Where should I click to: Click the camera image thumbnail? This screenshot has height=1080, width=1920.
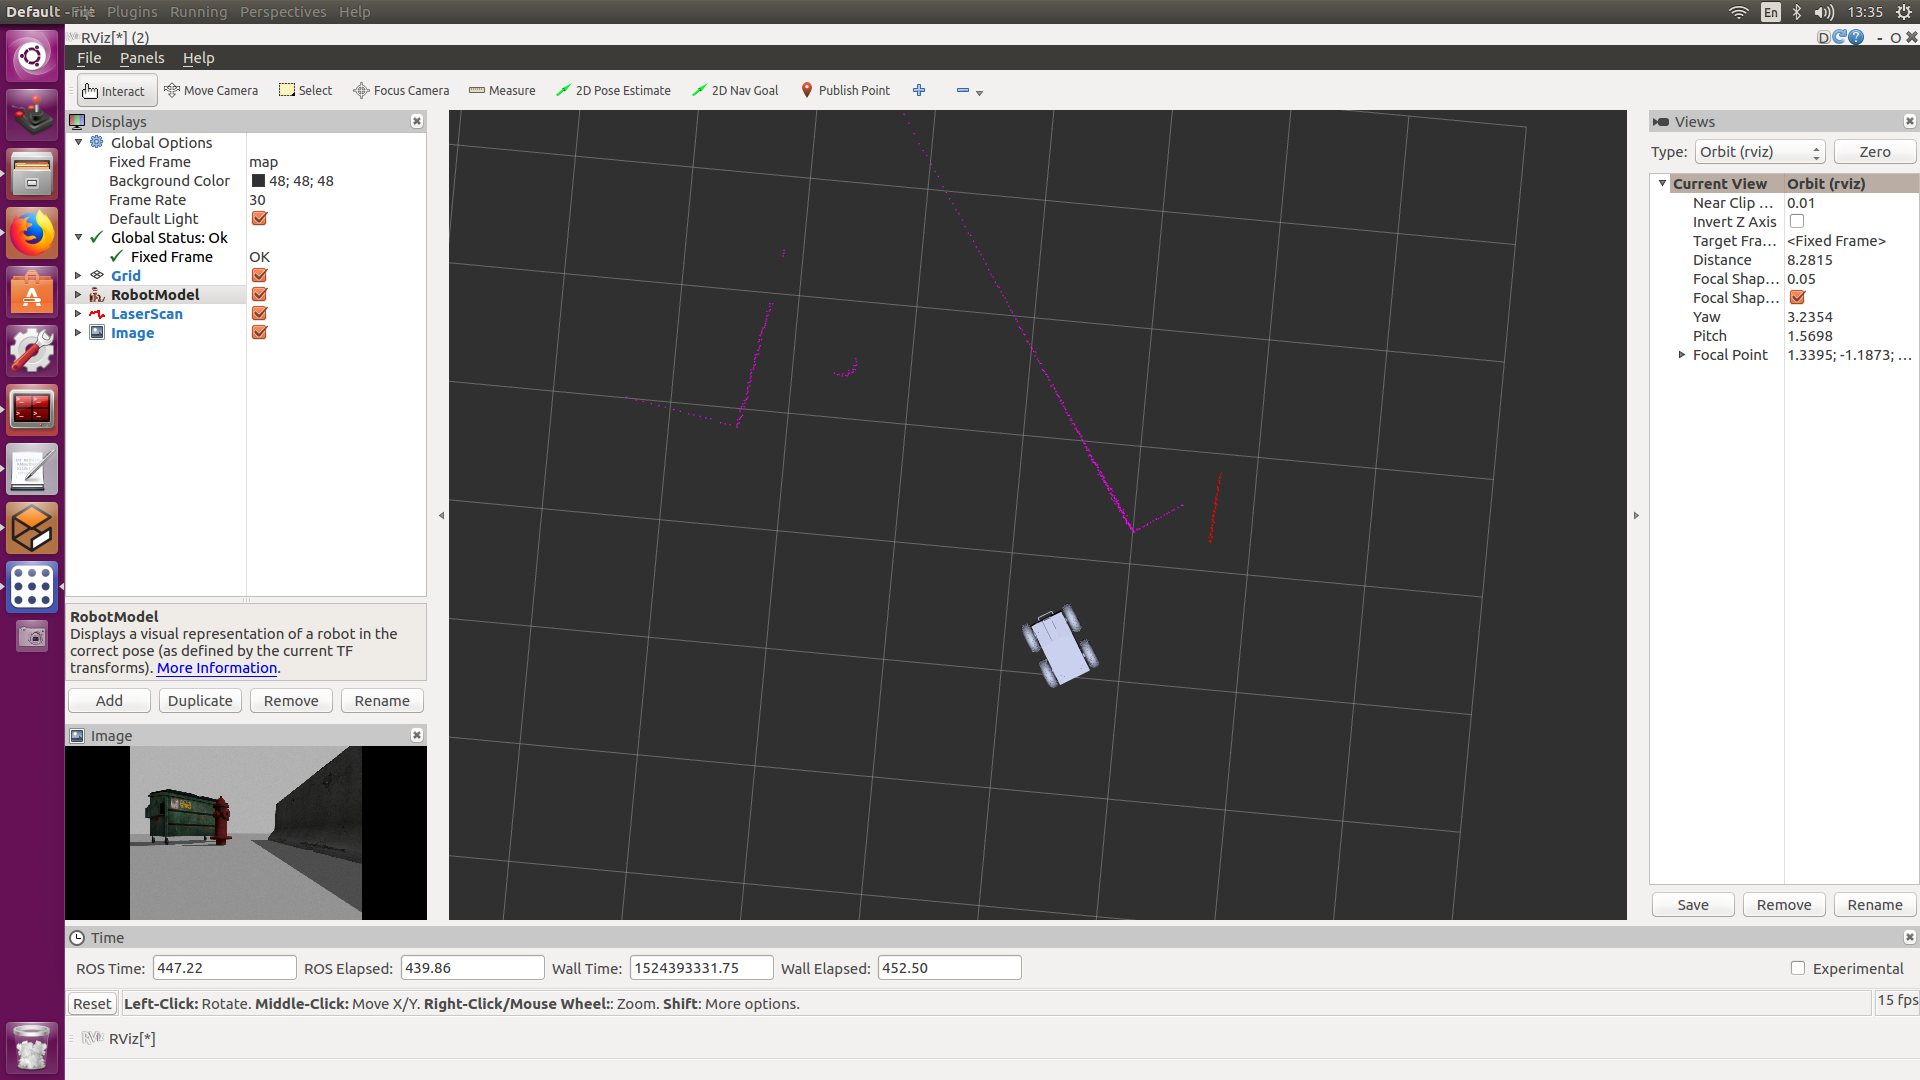click(x=246, y=832)
